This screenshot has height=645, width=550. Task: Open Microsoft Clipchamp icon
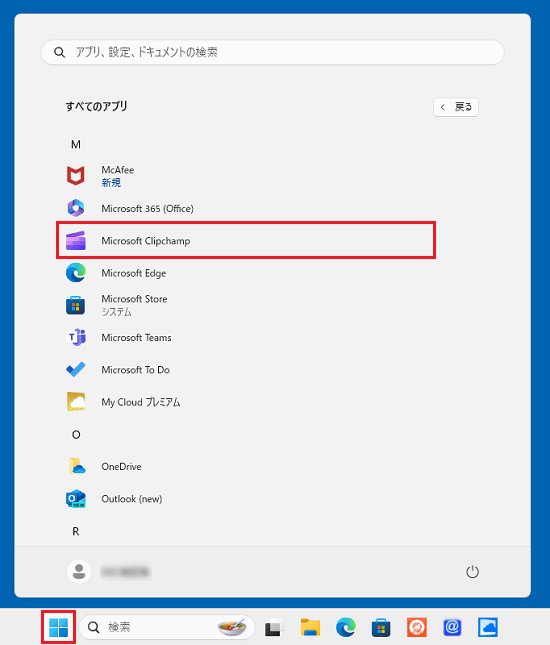(x=76, y=241)
